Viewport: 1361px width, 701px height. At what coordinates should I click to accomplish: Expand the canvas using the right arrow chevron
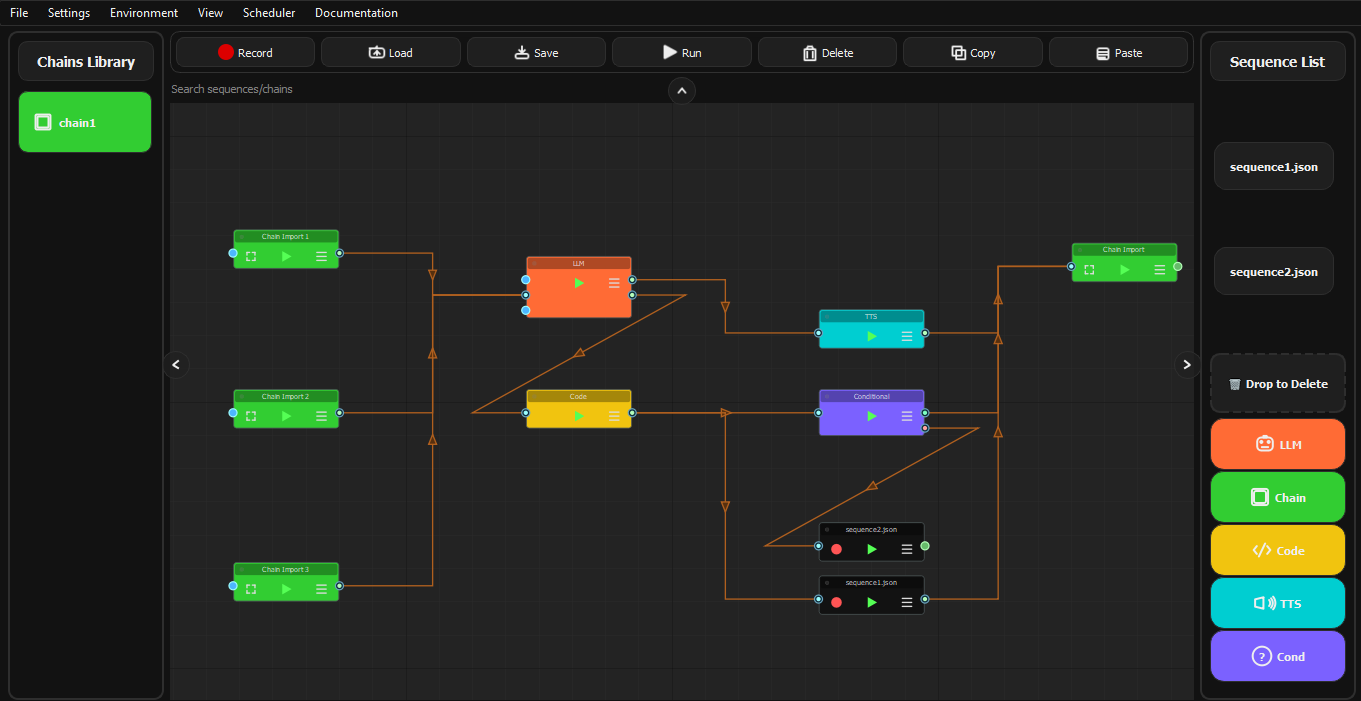coord(1186,365)
